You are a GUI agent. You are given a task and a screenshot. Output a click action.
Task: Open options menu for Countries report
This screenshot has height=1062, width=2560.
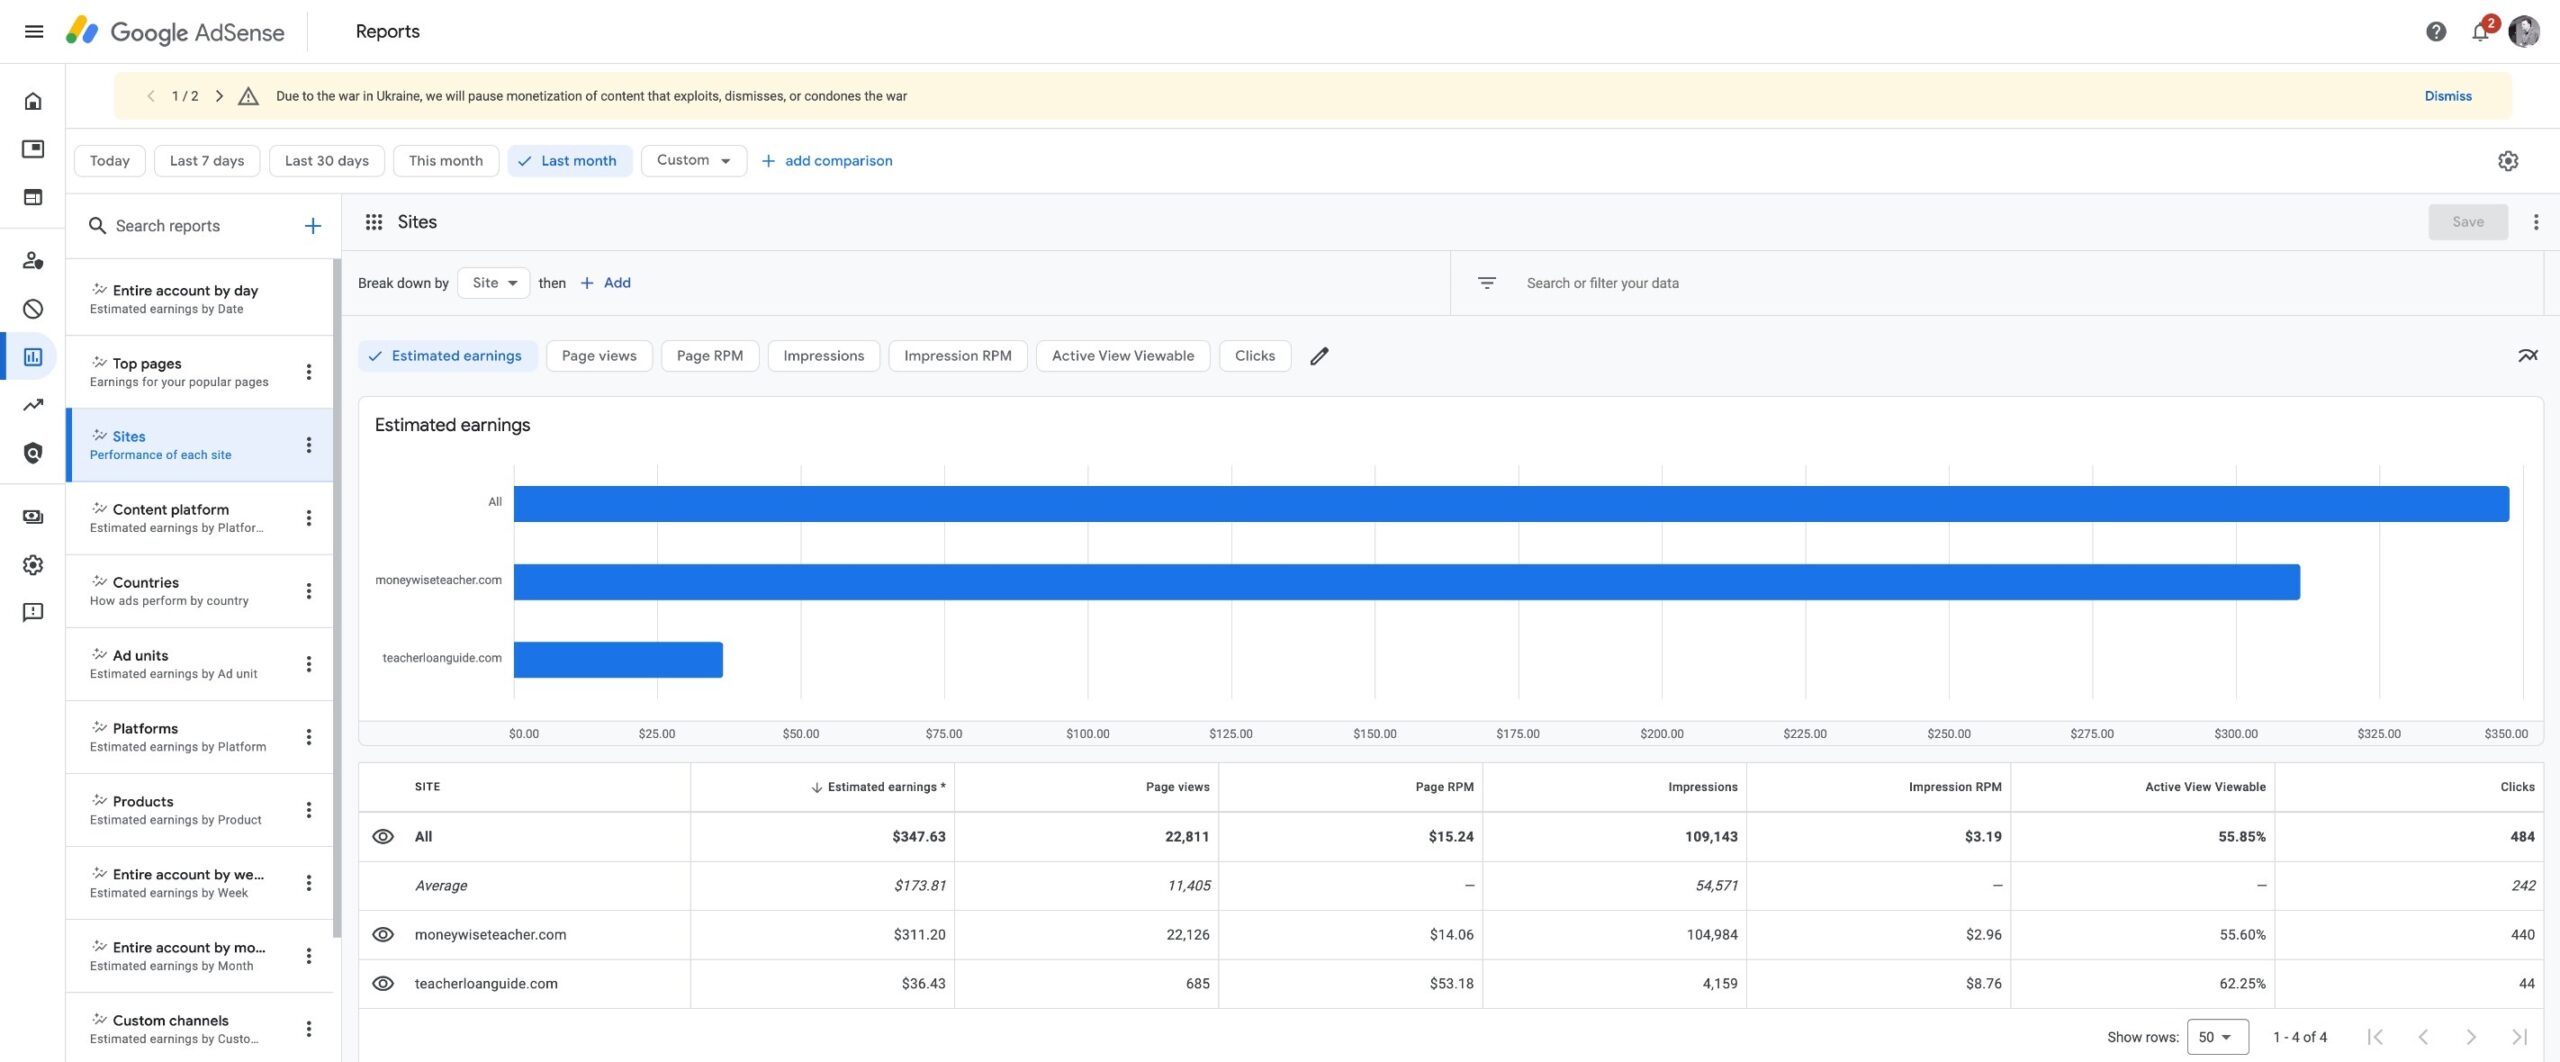[x=309, y=591]
